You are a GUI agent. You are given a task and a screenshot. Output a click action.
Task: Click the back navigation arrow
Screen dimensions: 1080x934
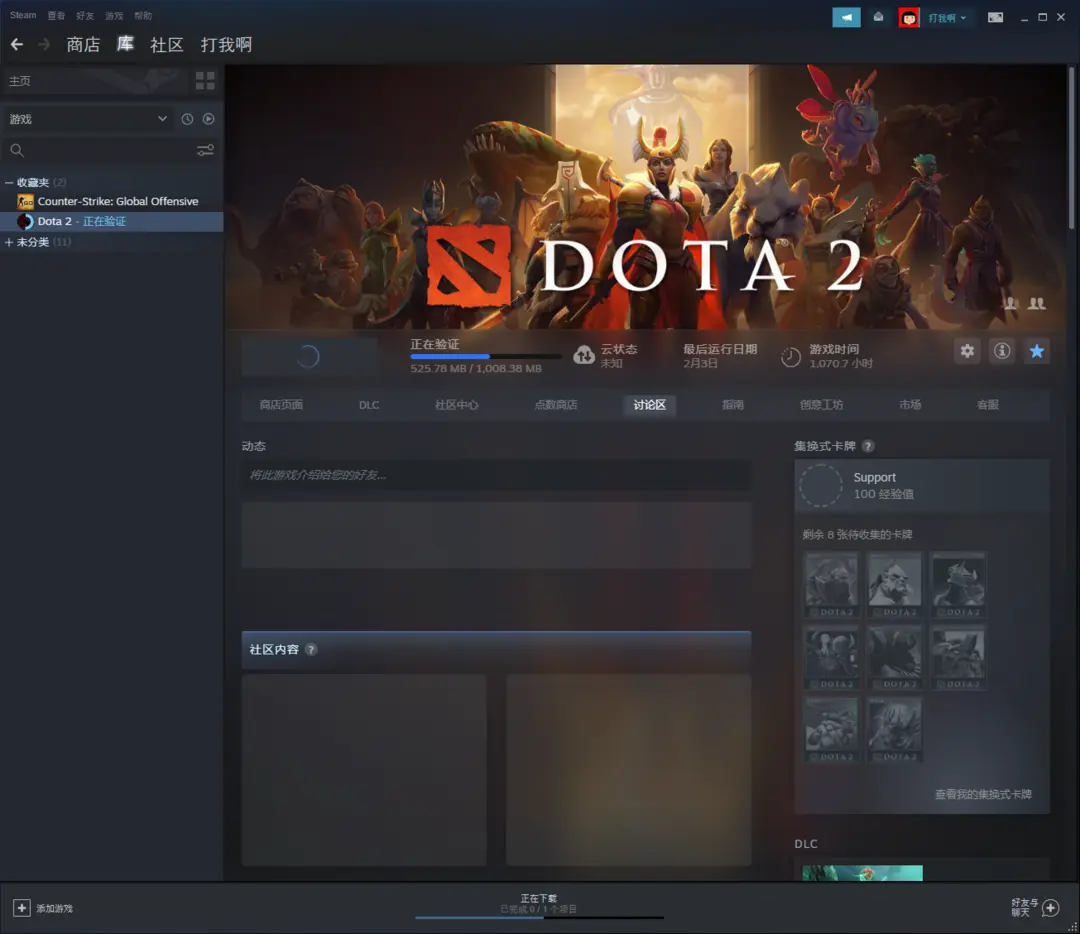click(x=17, y=45)
